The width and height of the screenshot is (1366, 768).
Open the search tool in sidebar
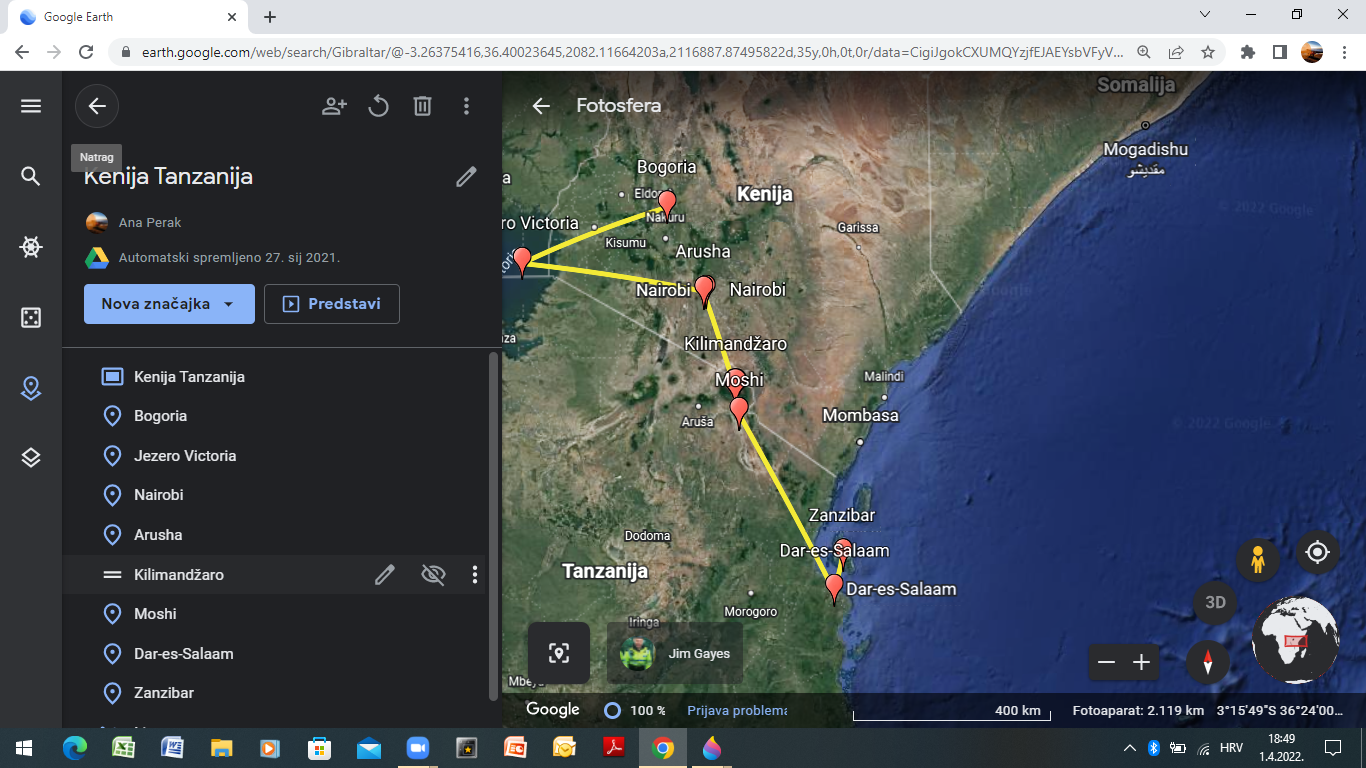31,176
